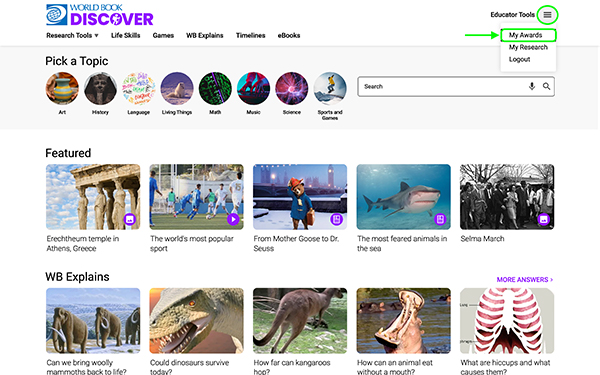Click book badge on Paddington bear card
The image size is (600, 375).
337,219
